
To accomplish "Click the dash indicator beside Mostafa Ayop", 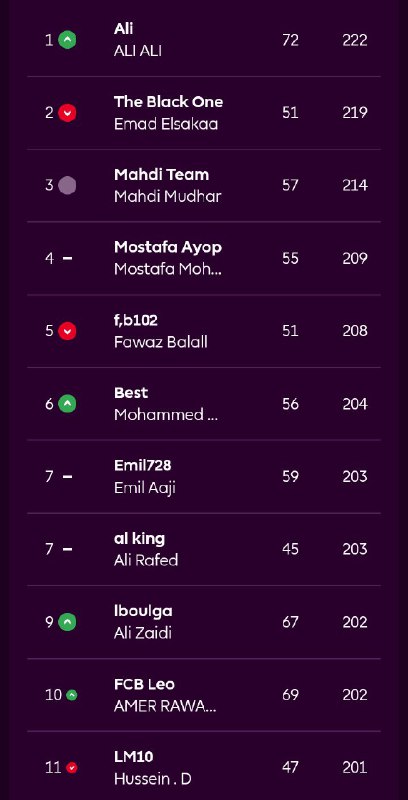I will [x=67, y=258].
